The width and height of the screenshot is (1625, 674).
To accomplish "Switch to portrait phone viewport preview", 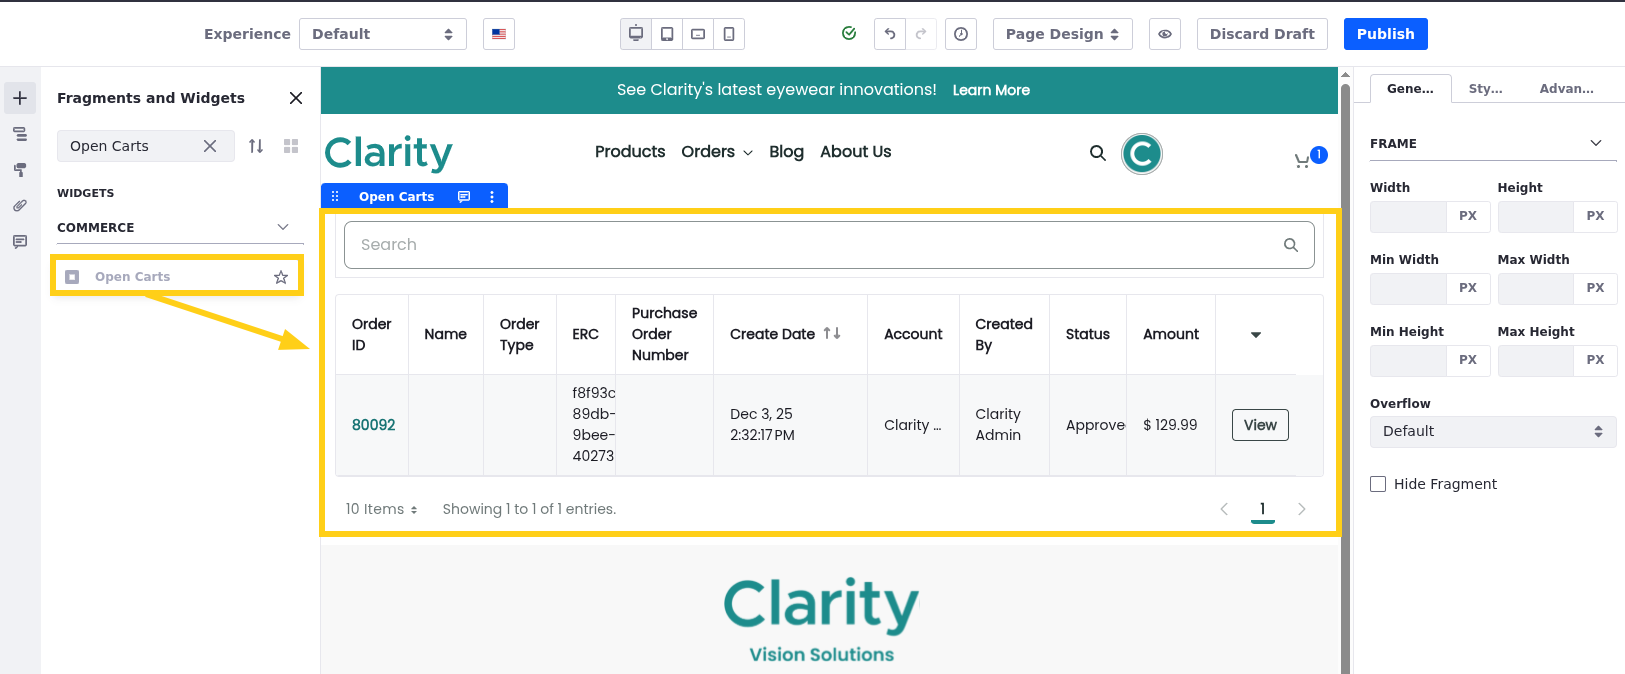I will [x=729, y=34].
